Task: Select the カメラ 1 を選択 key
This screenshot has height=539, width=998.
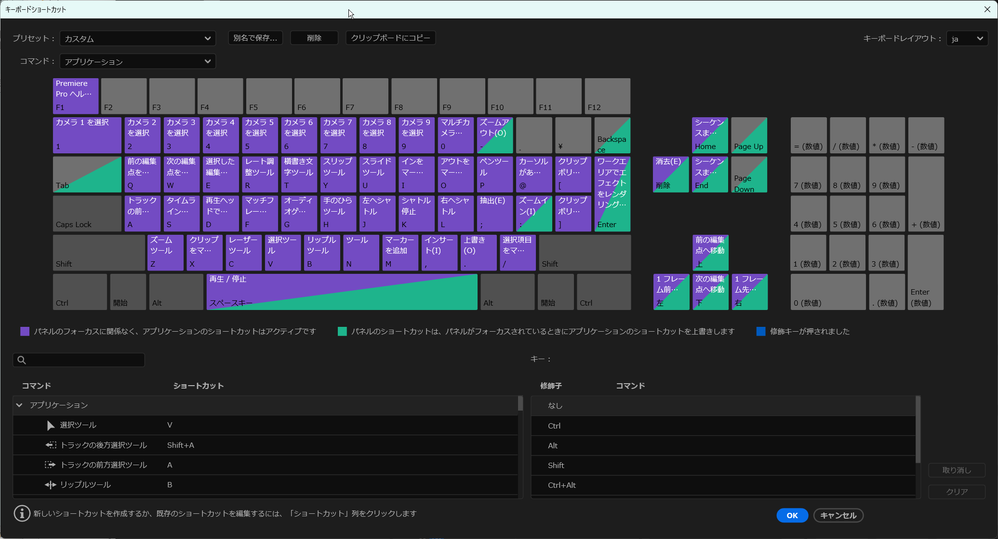Action: 87,135
